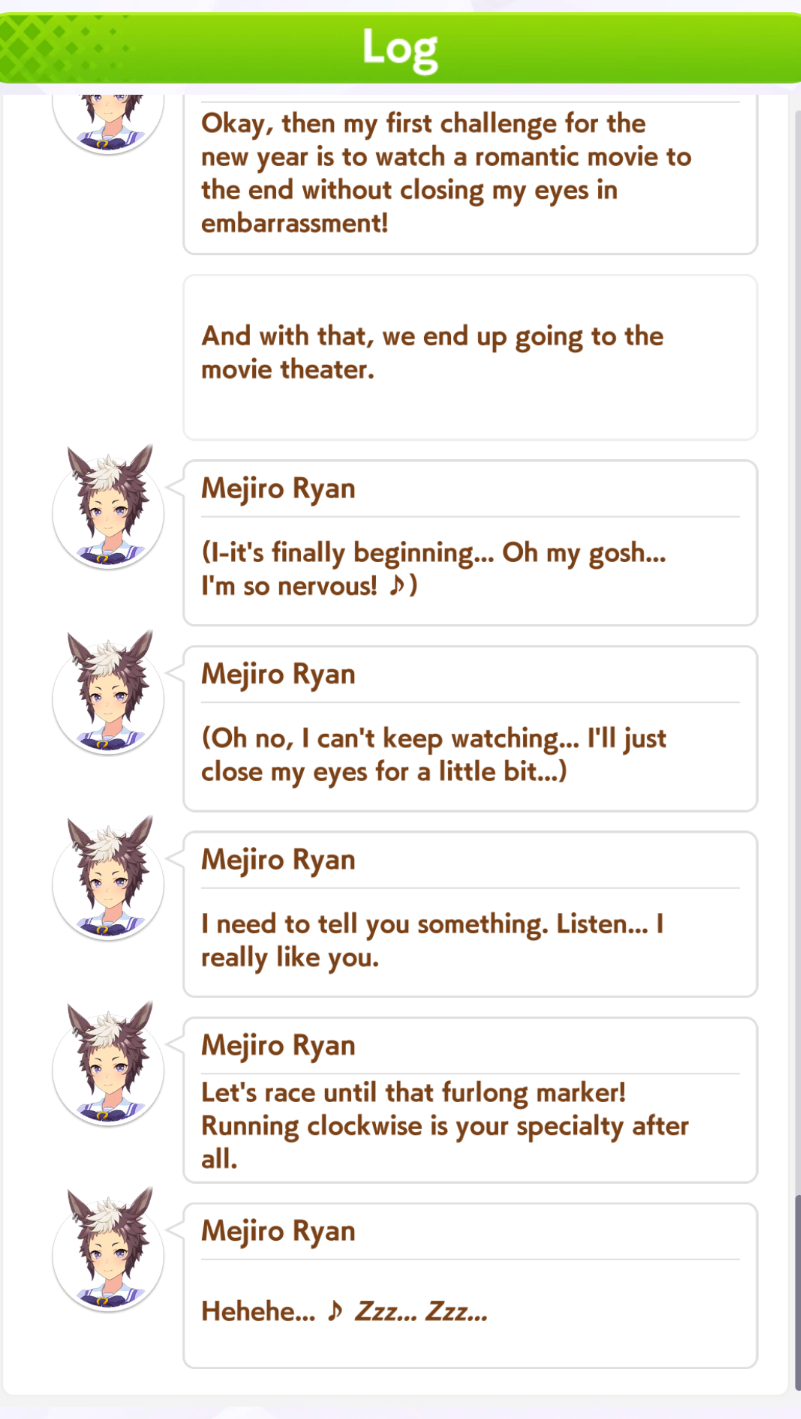Viewport: 801px width, 1419px height.
Task: Tap the Mejiro Ryan name above "I really like you"
Action: (x=278, y=860)
